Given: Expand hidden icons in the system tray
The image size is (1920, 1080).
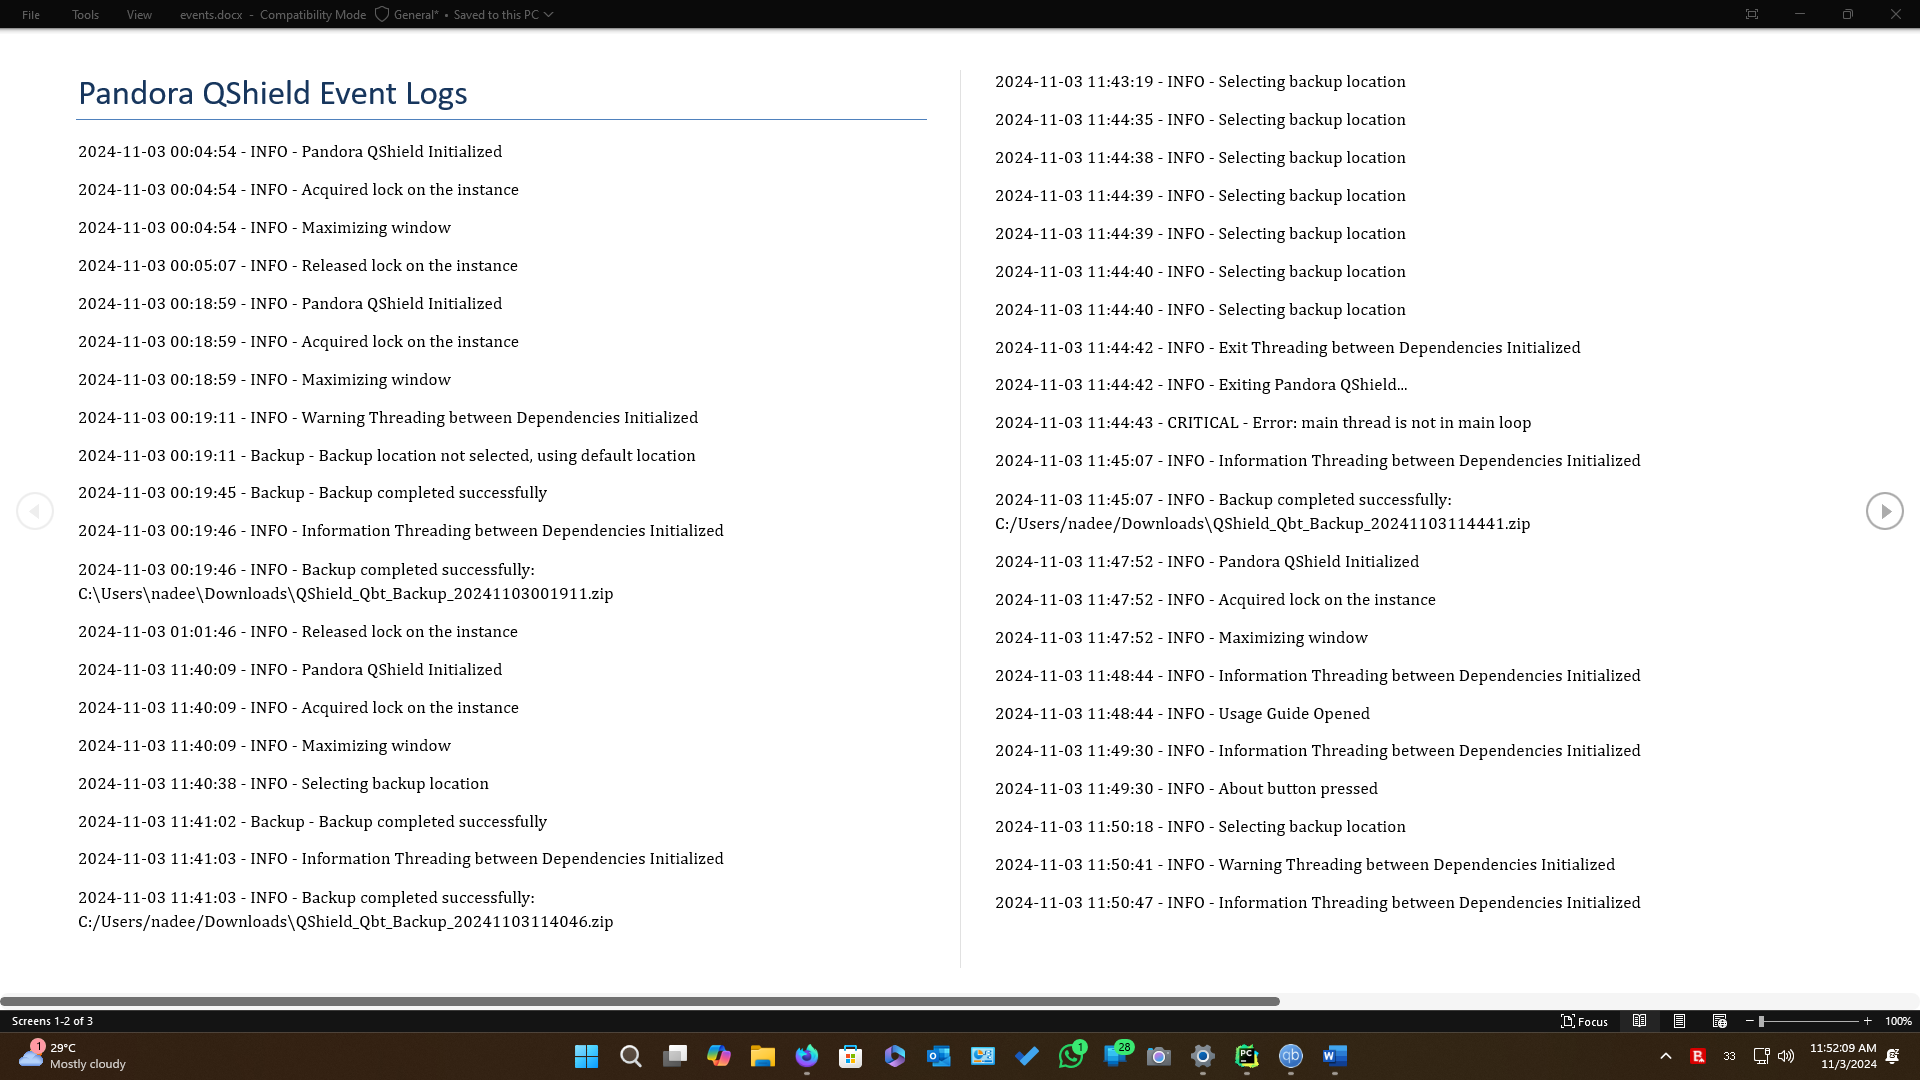Looking at the screenshot, I should pos(1665,1056).
